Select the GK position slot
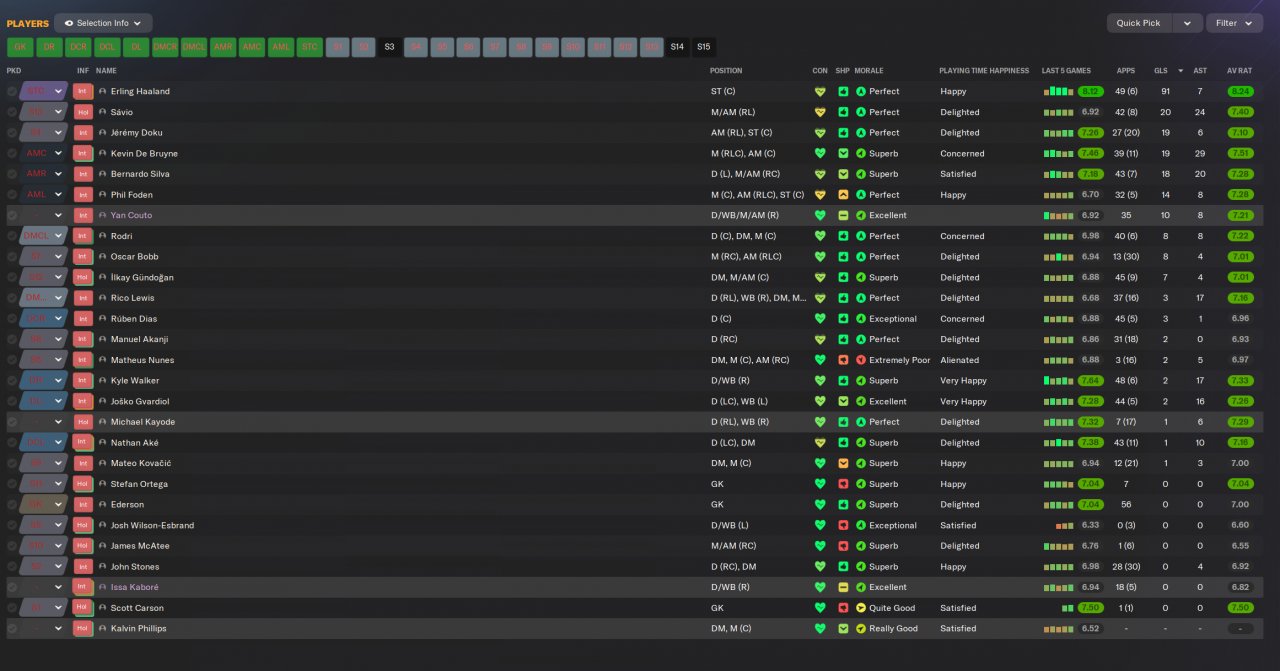Image resolution: width=1280 pixels, height=671 pixels. (20, 47)
